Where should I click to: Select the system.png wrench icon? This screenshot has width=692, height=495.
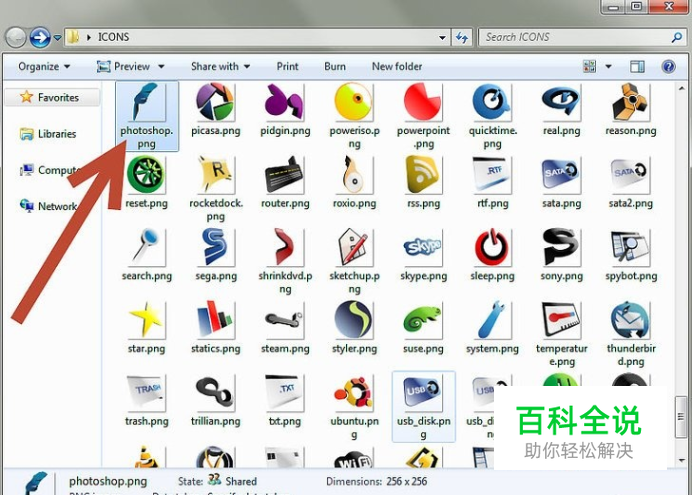[492, 320]
